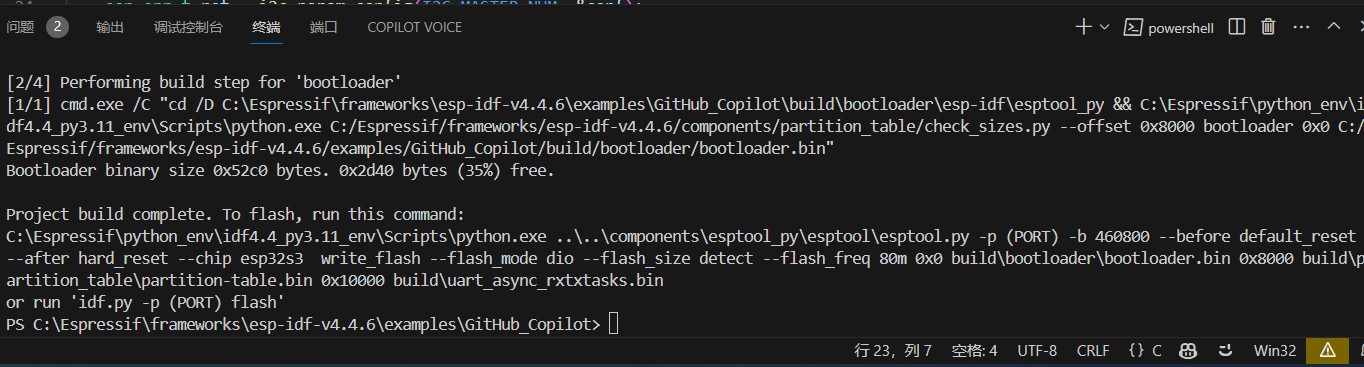Click the yellow warning status icon
Screen dimensions: 1364x367
click(1327, 350)
